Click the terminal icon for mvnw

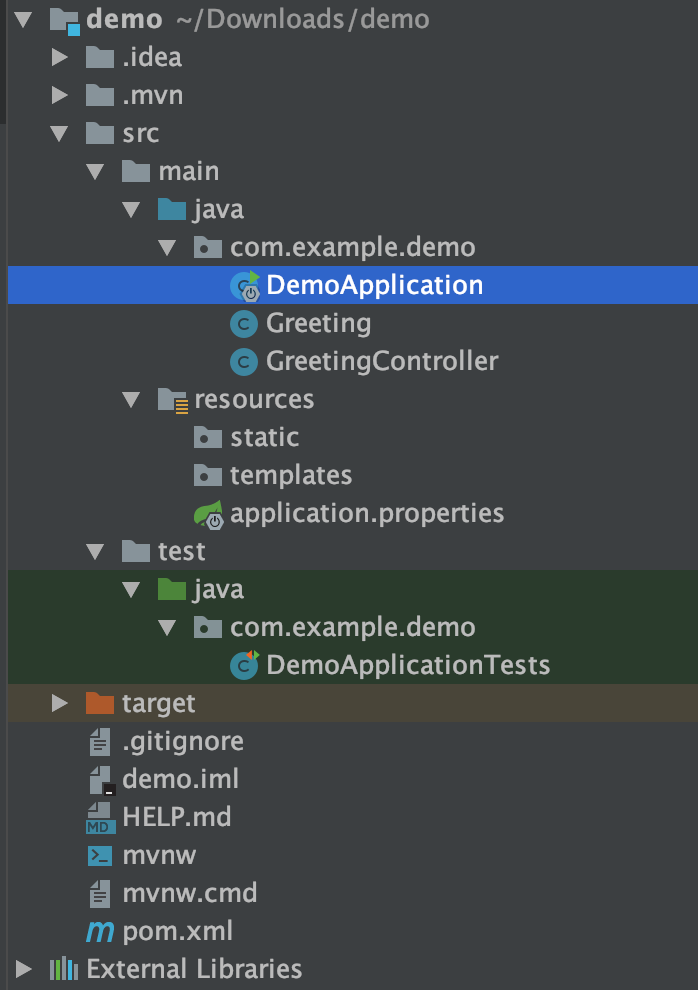tap(100, 856)
